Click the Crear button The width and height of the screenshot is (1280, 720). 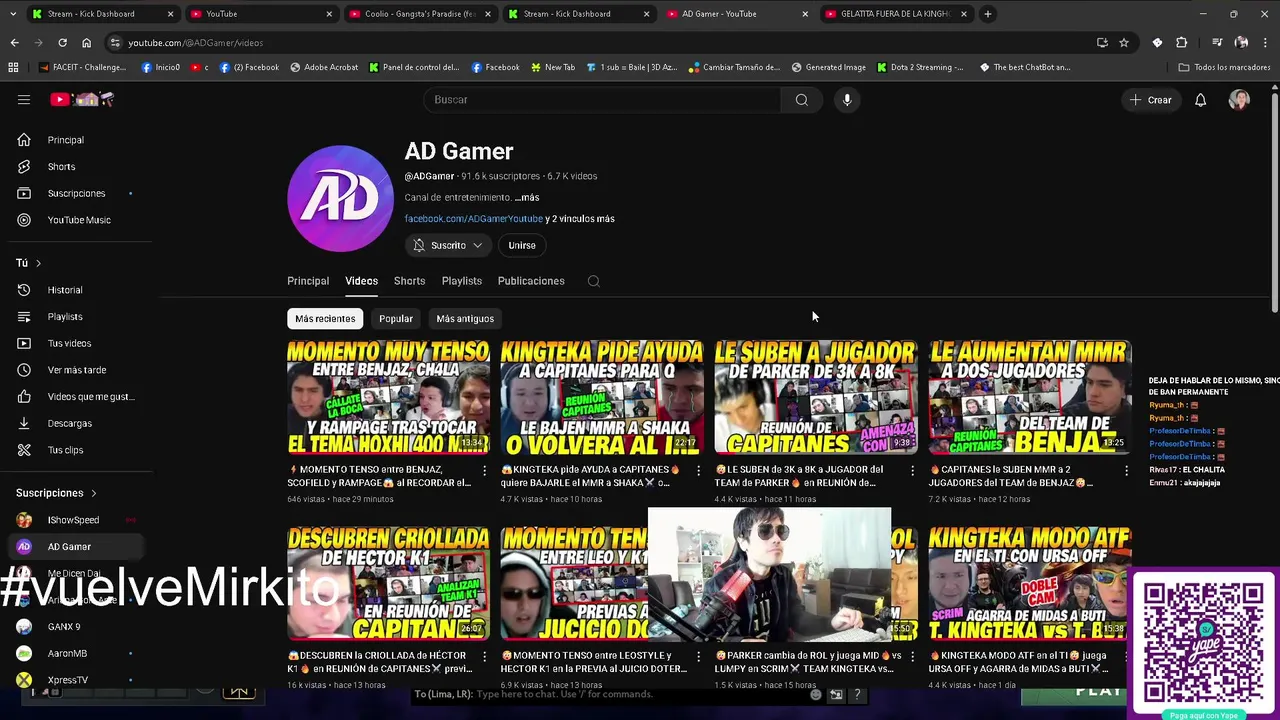(x=1150, y=100)
